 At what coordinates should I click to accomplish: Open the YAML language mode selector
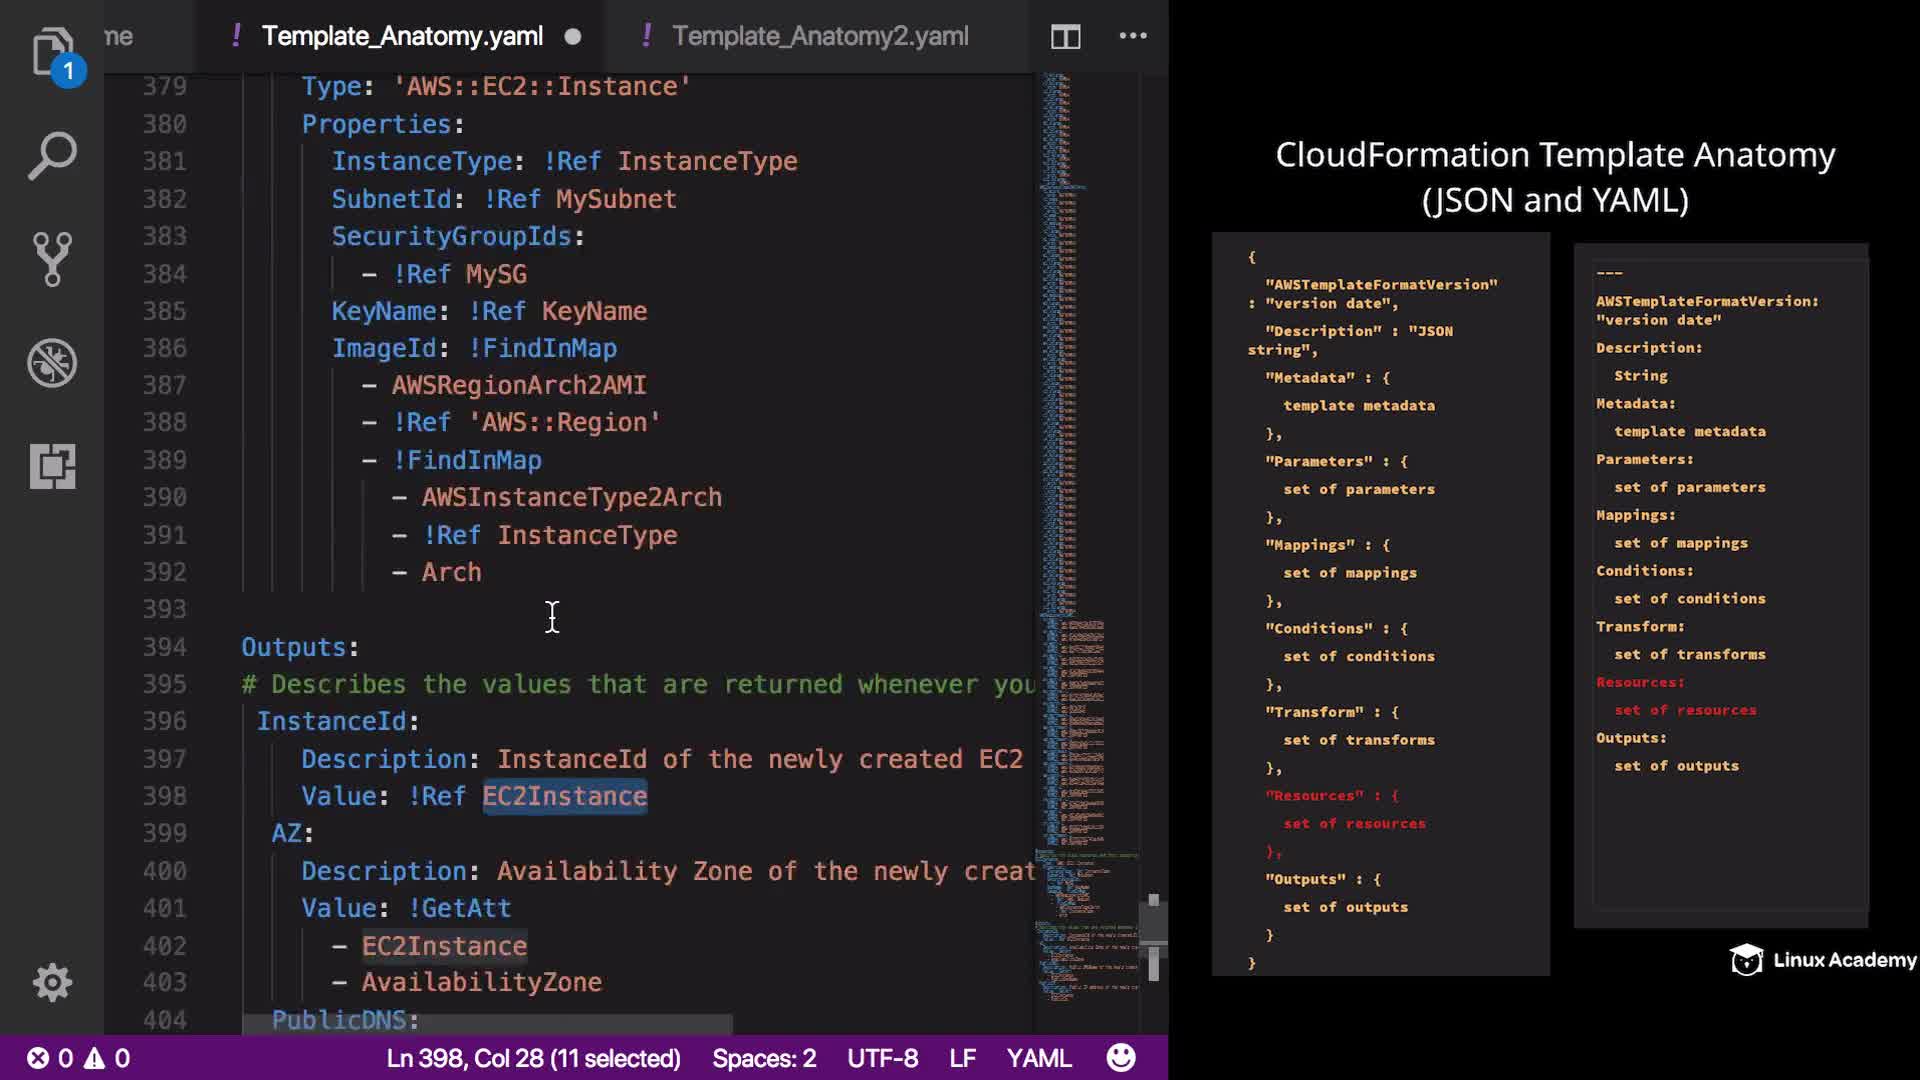(x=1038, y=1058)
